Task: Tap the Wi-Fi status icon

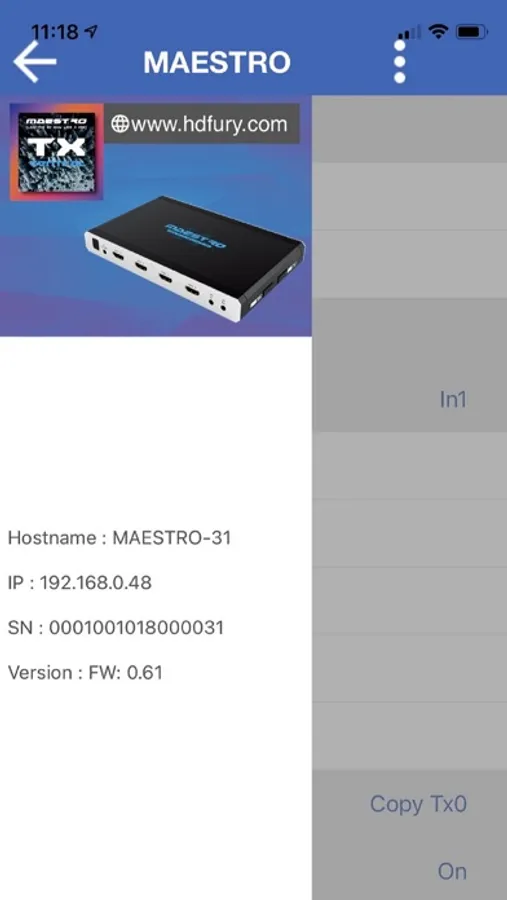Action: (438, 32)
